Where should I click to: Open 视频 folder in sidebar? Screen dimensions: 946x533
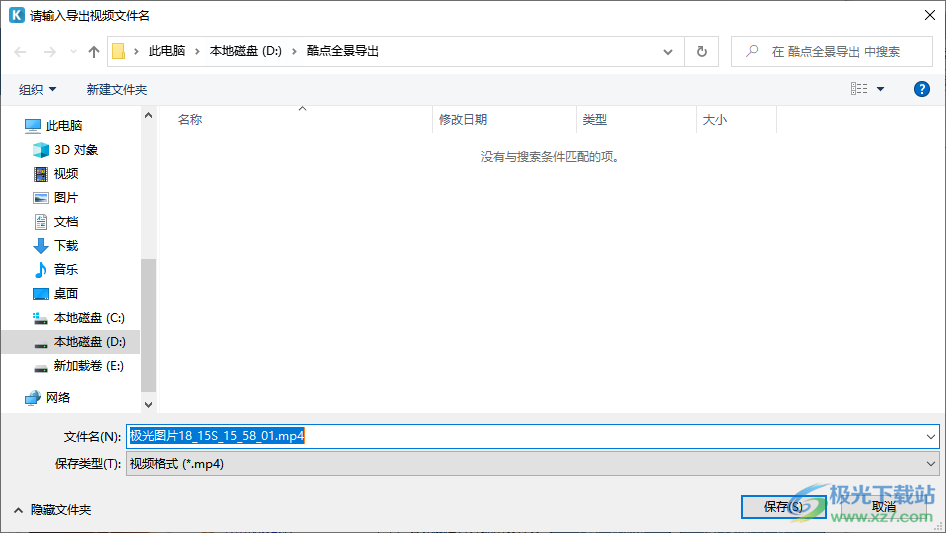click(x=56, y=174)
